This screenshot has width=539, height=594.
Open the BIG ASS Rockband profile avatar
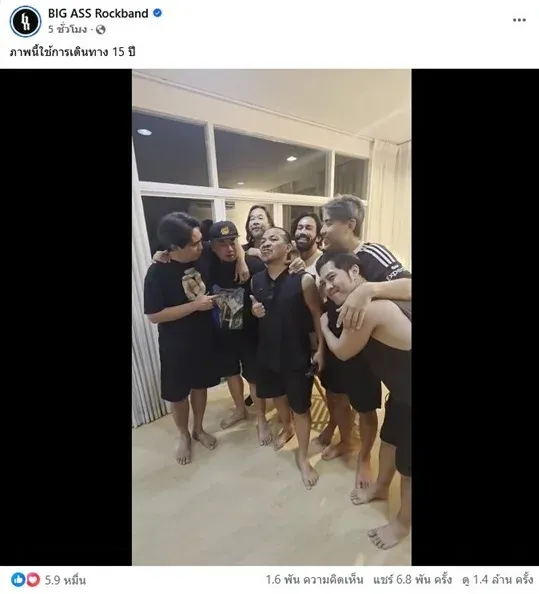25,21
